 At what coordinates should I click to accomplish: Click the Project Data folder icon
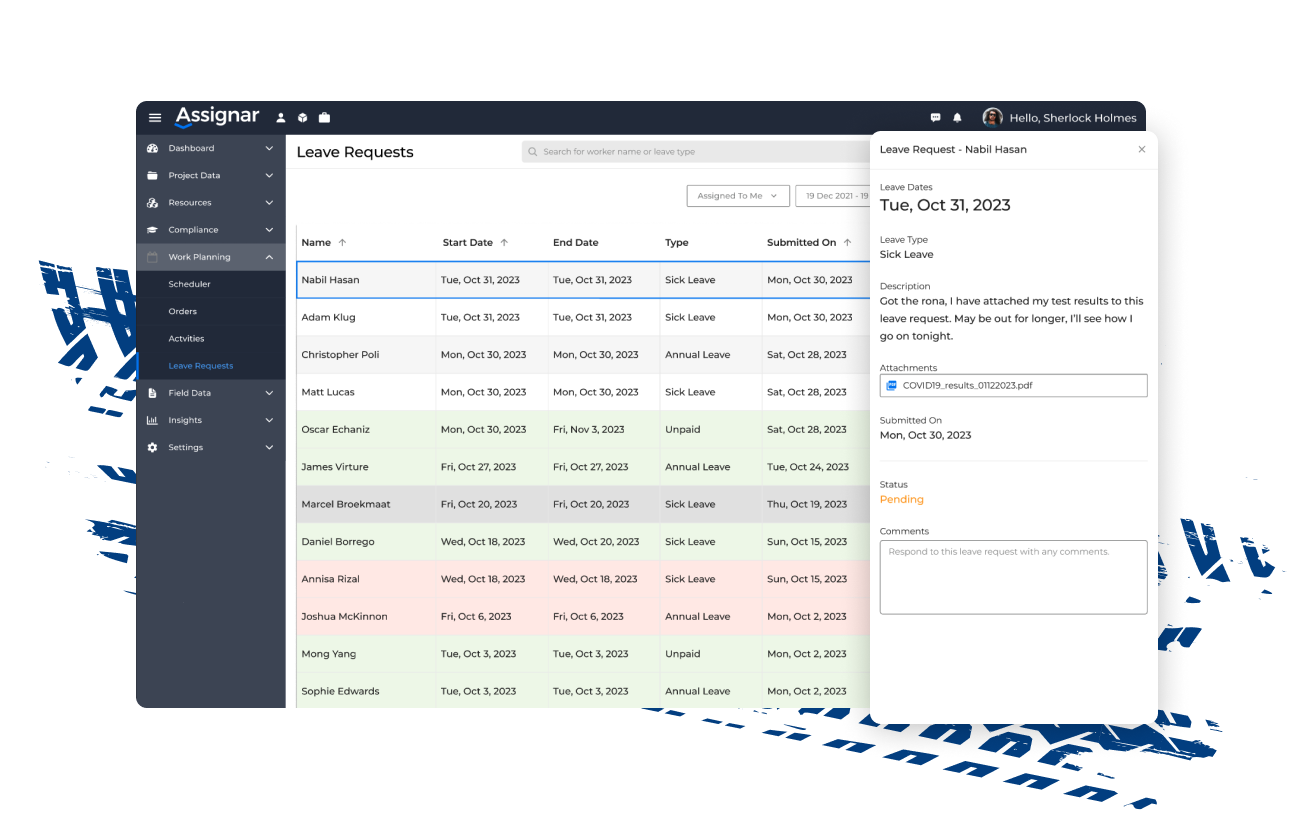point(151,175)
